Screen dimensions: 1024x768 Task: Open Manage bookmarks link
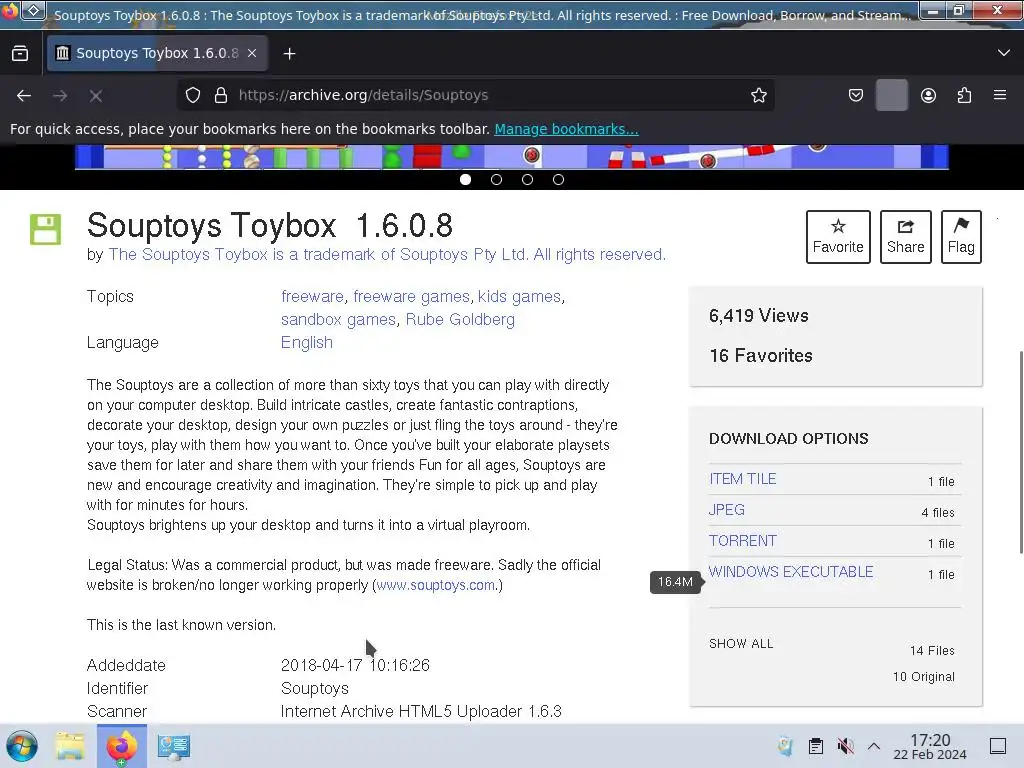pyautogui.click(x=566, y=129)
